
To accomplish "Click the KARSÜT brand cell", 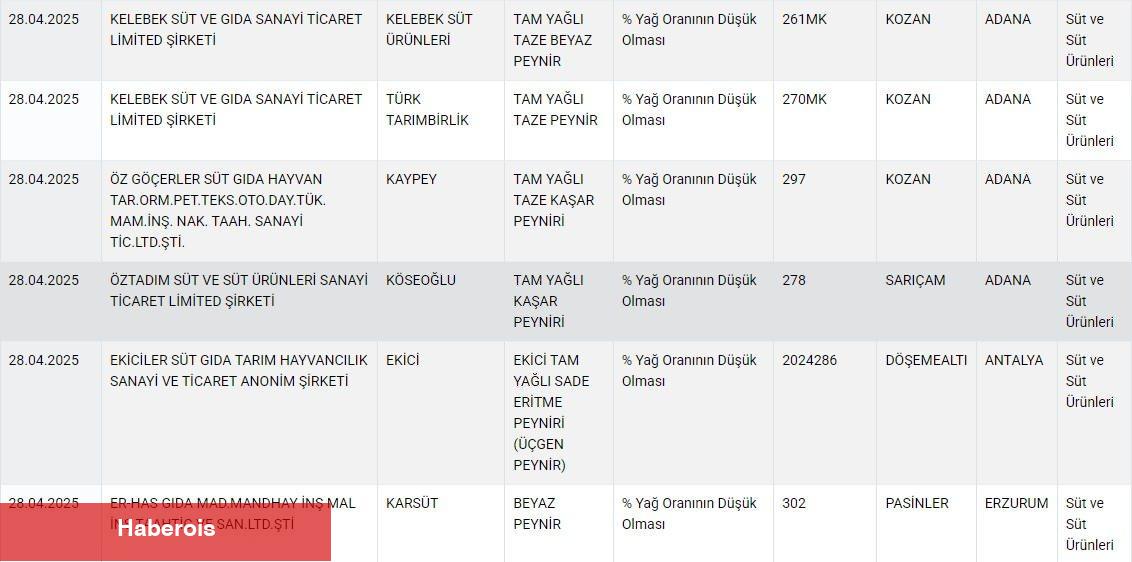I will 412,503.
